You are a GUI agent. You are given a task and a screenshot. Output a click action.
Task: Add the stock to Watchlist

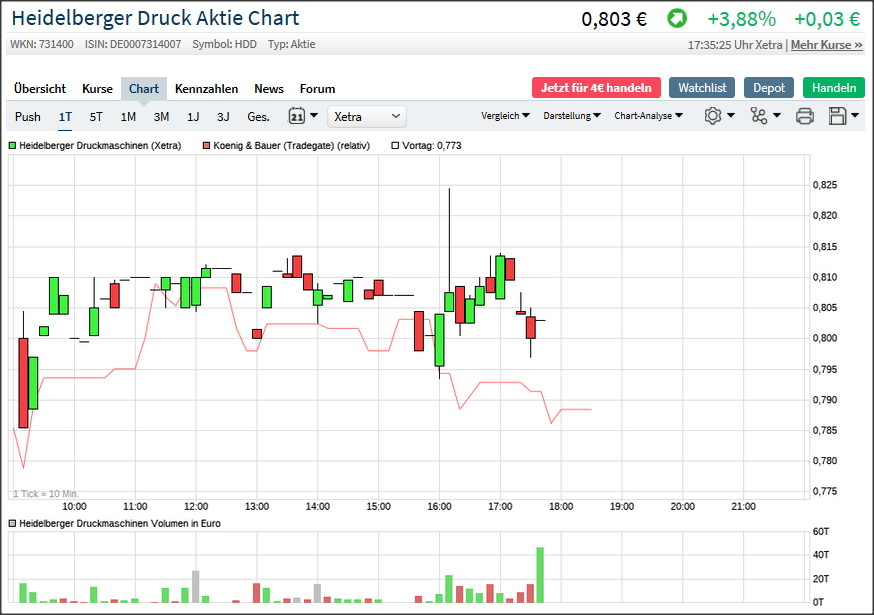702,88
